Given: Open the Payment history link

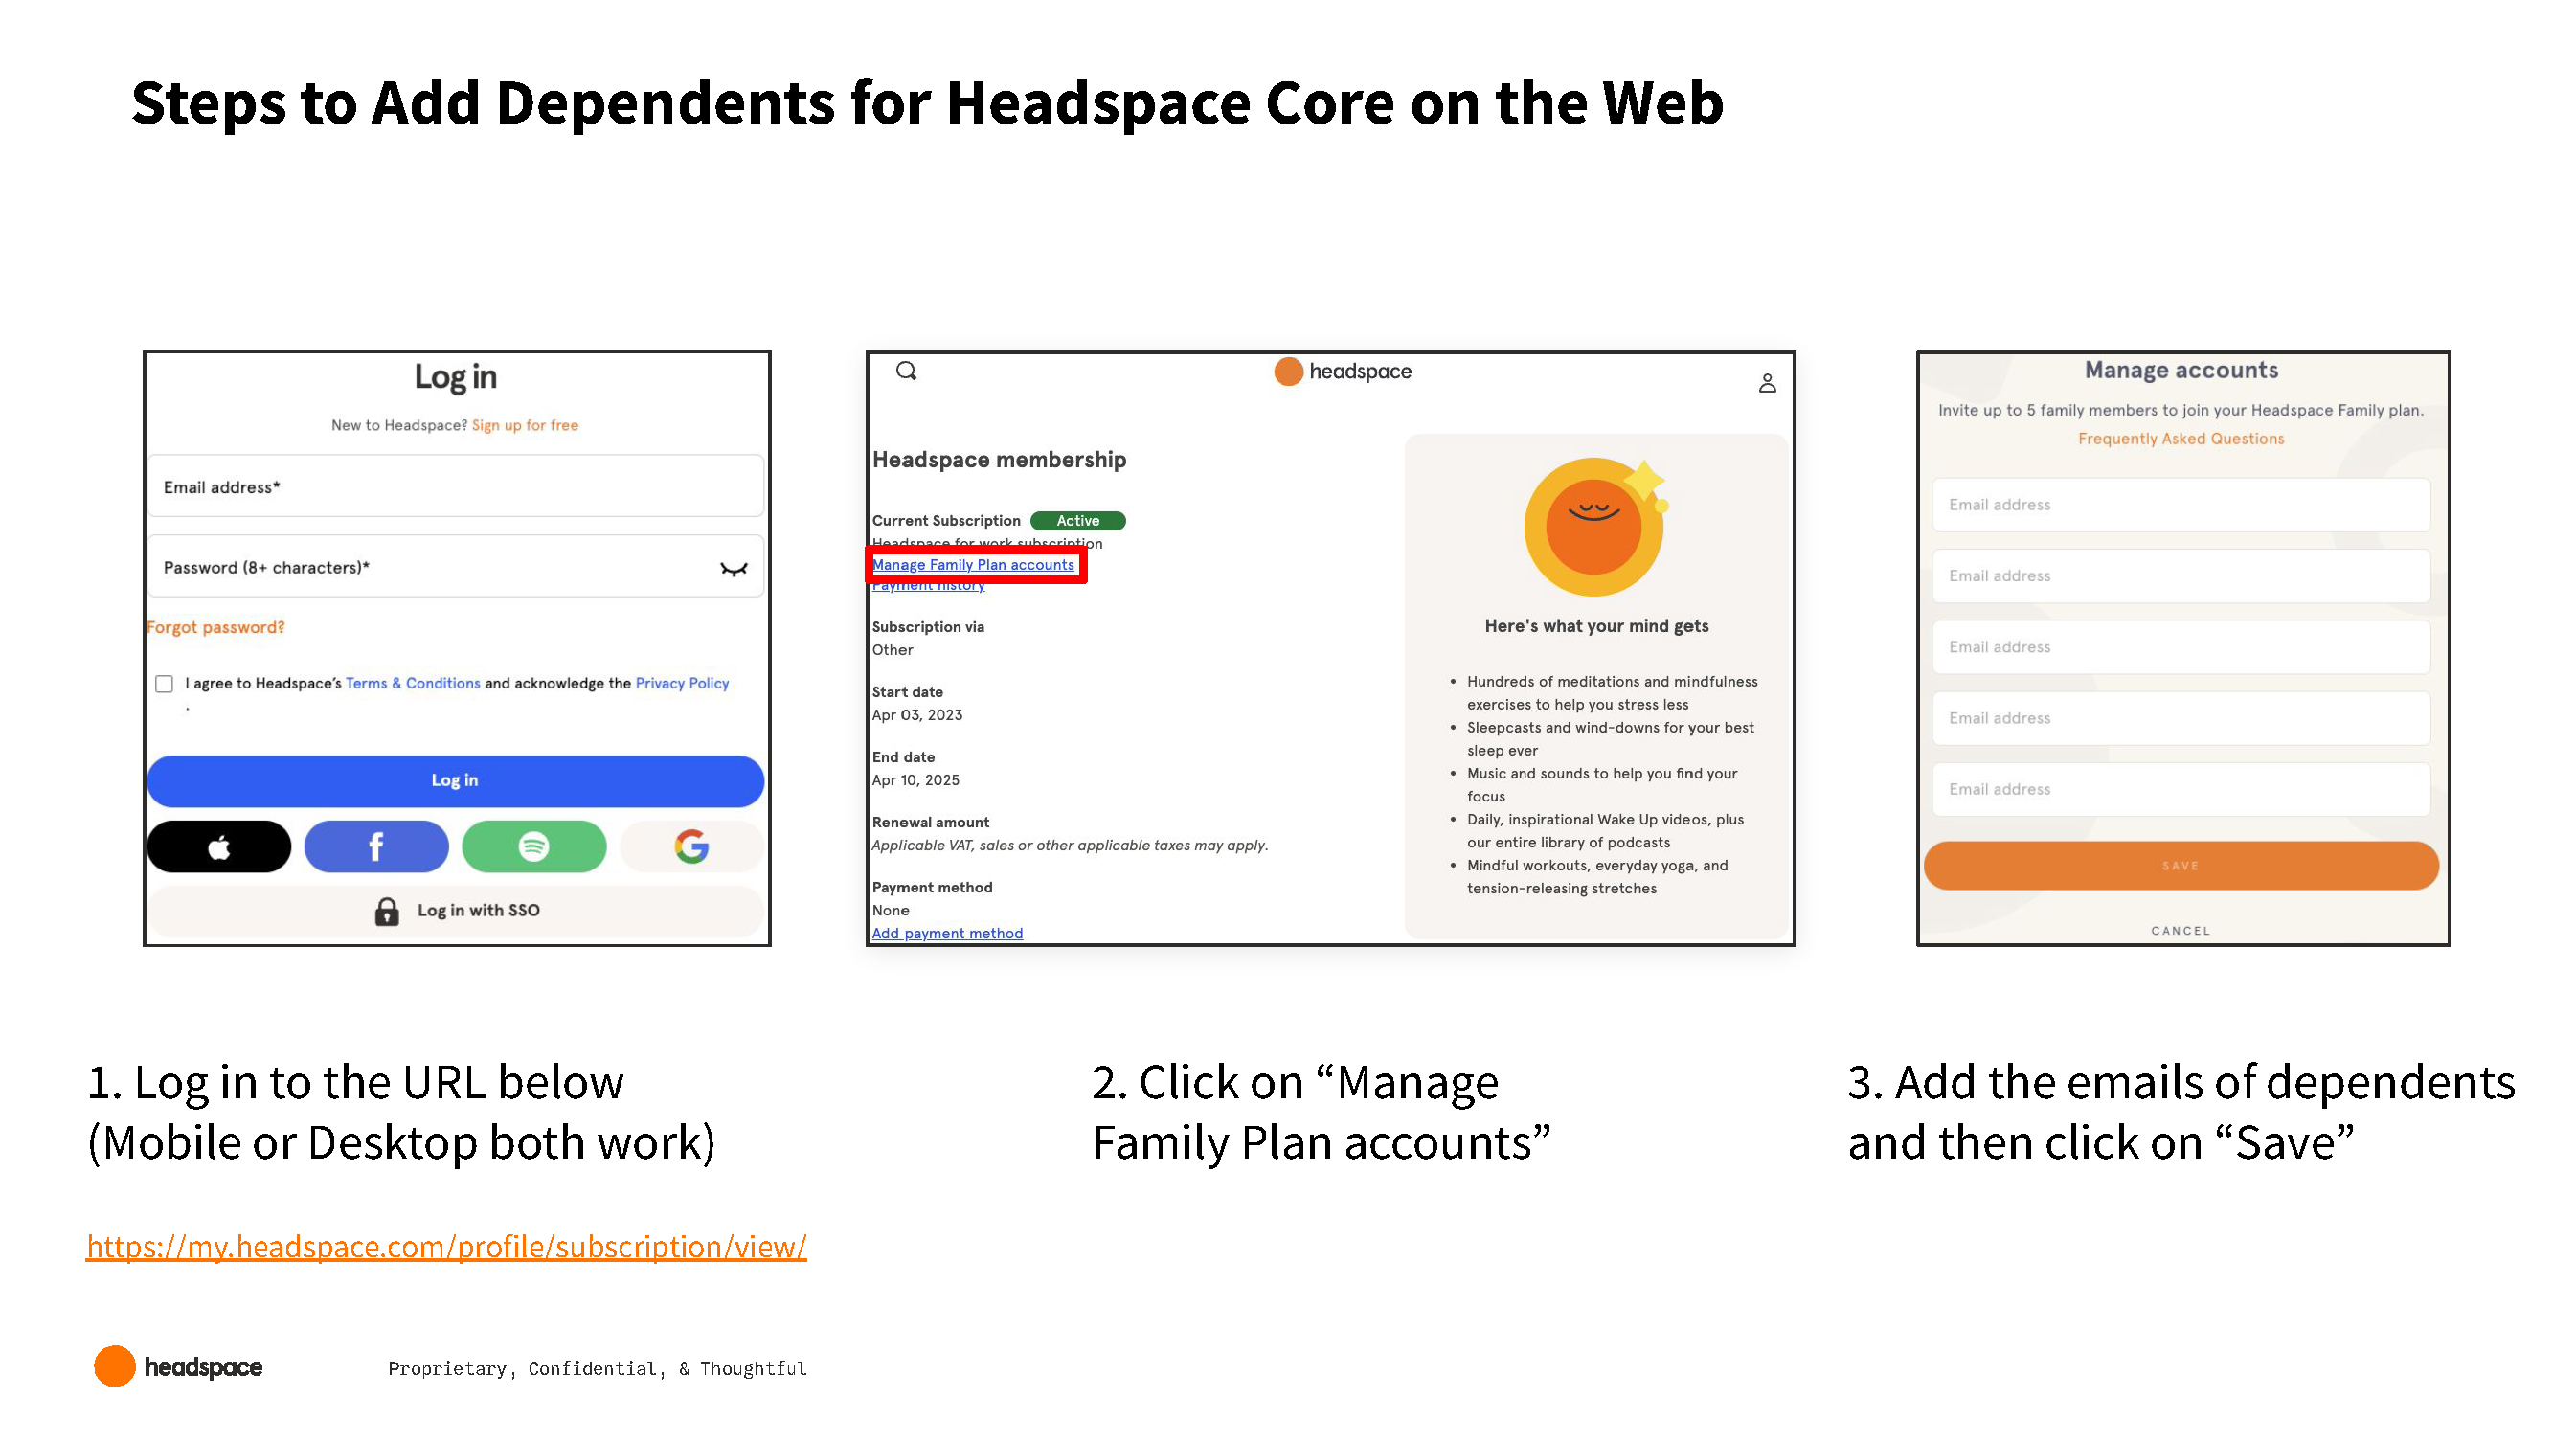Looking at the screenshot, I should 928,586.
